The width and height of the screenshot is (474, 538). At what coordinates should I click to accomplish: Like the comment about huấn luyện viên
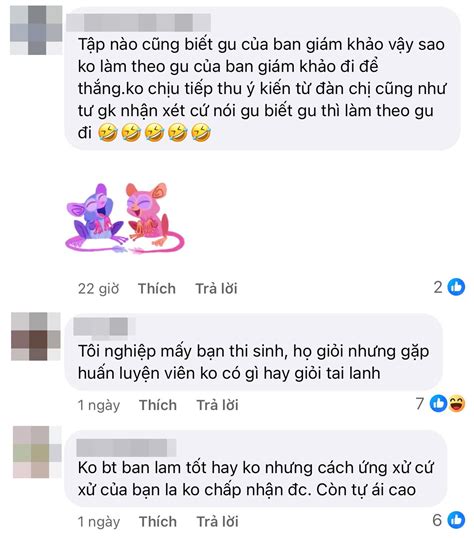(x=158, y=405)
